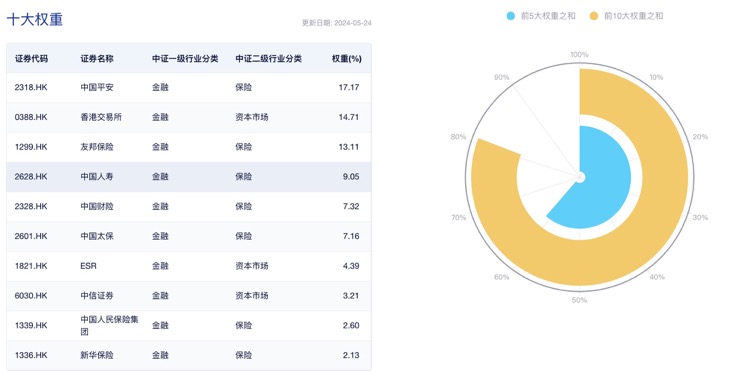Click the 证券名称 column header
Image resolution: width=730 pixels, height=376 pixels.
click(x=97, y=59)
